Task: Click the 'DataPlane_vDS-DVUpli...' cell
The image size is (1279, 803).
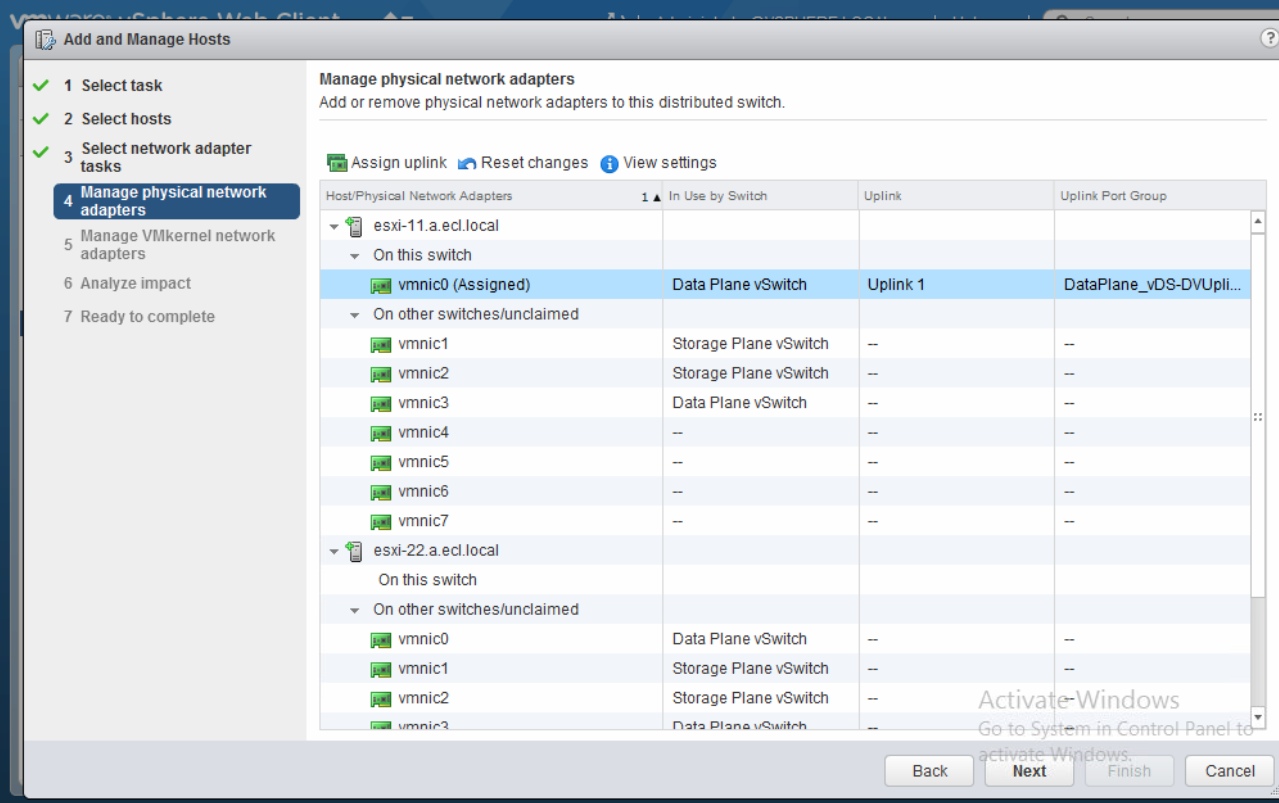Action: pos(1152,285)
